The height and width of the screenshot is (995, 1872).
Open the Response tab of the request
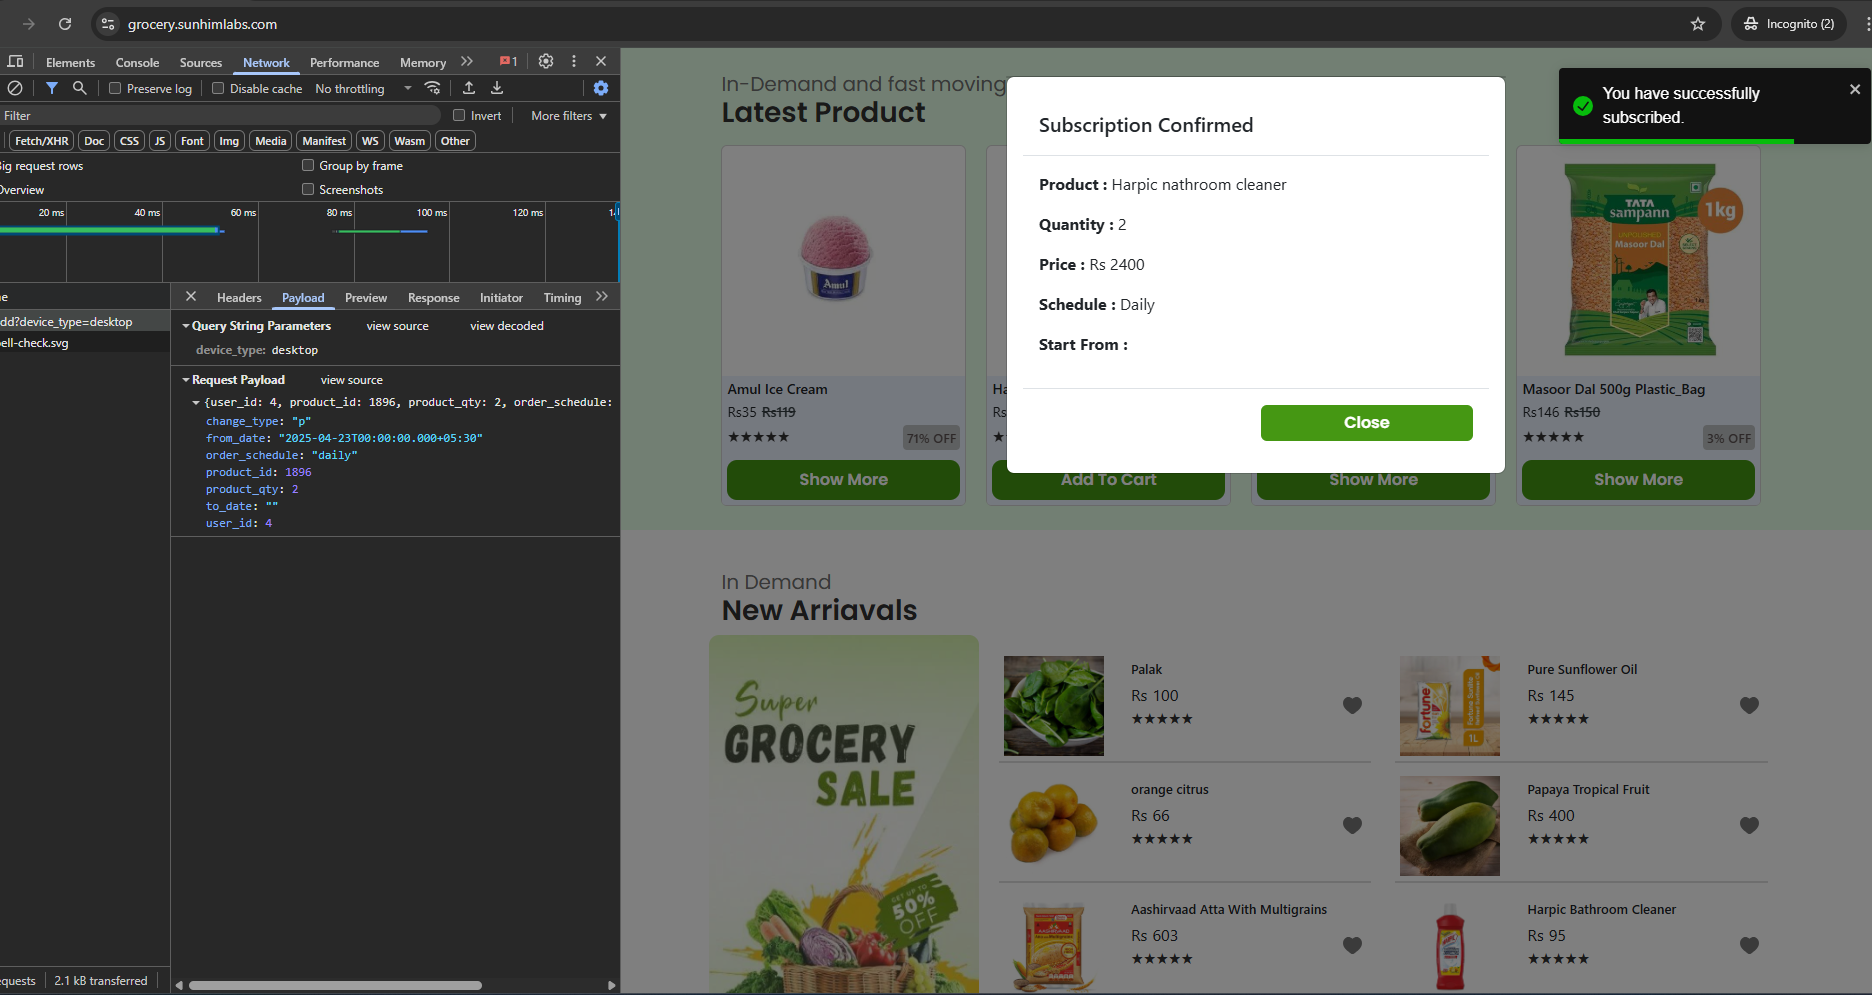coord(434,298)
